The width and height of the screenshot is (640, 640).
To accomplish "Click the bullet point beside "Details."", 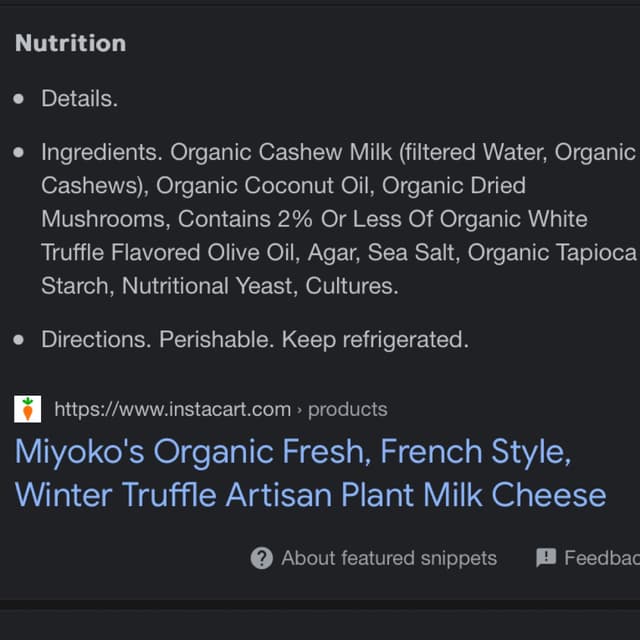I will click(x=19, y=99).
